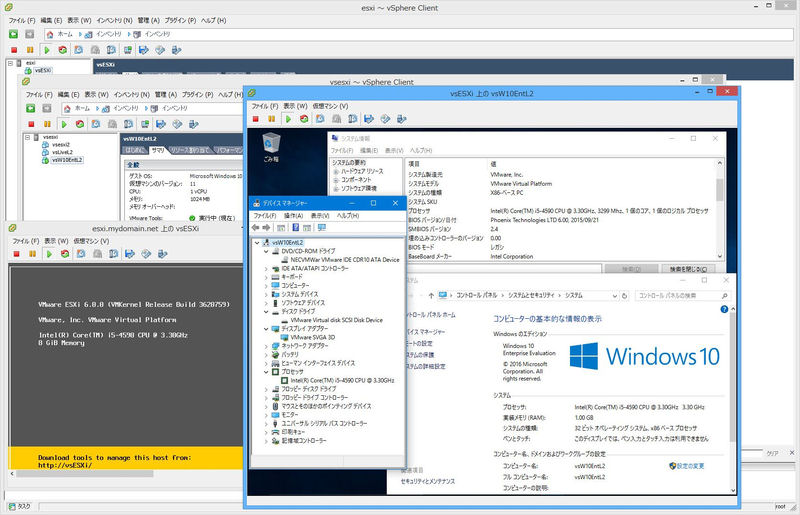Select Intel Core i5-4590 CPU device entry
800x515 pixels.
coord(342,380)
